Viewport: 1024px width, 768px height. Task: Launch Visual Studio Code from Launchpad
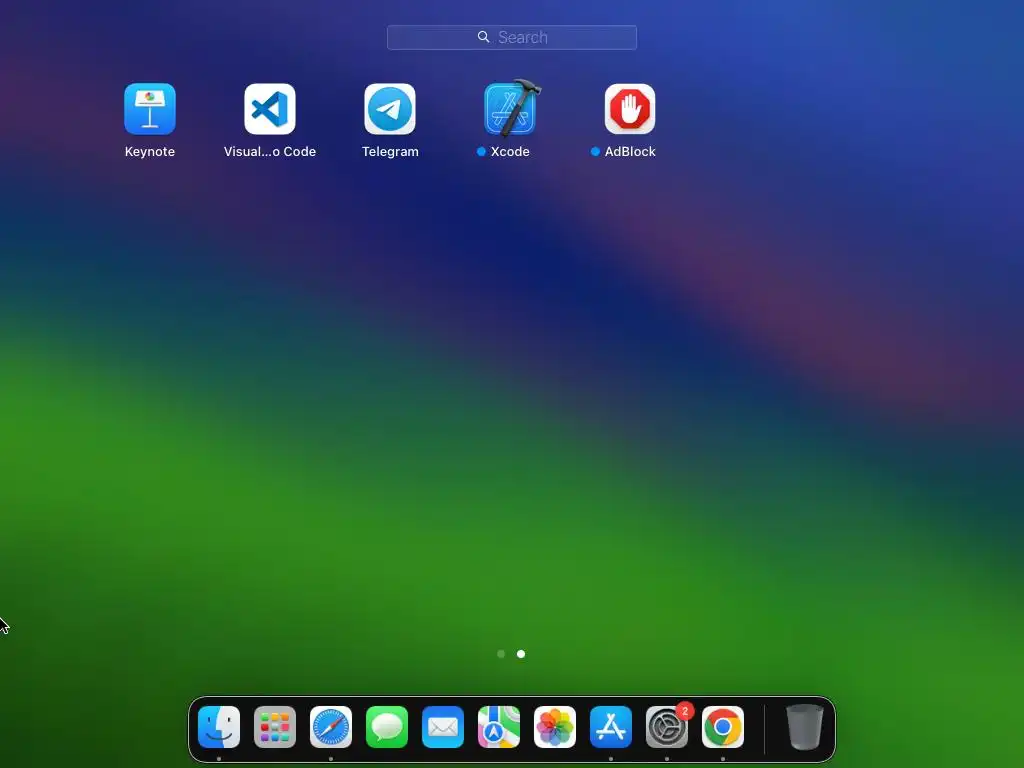tap(270, 108)
